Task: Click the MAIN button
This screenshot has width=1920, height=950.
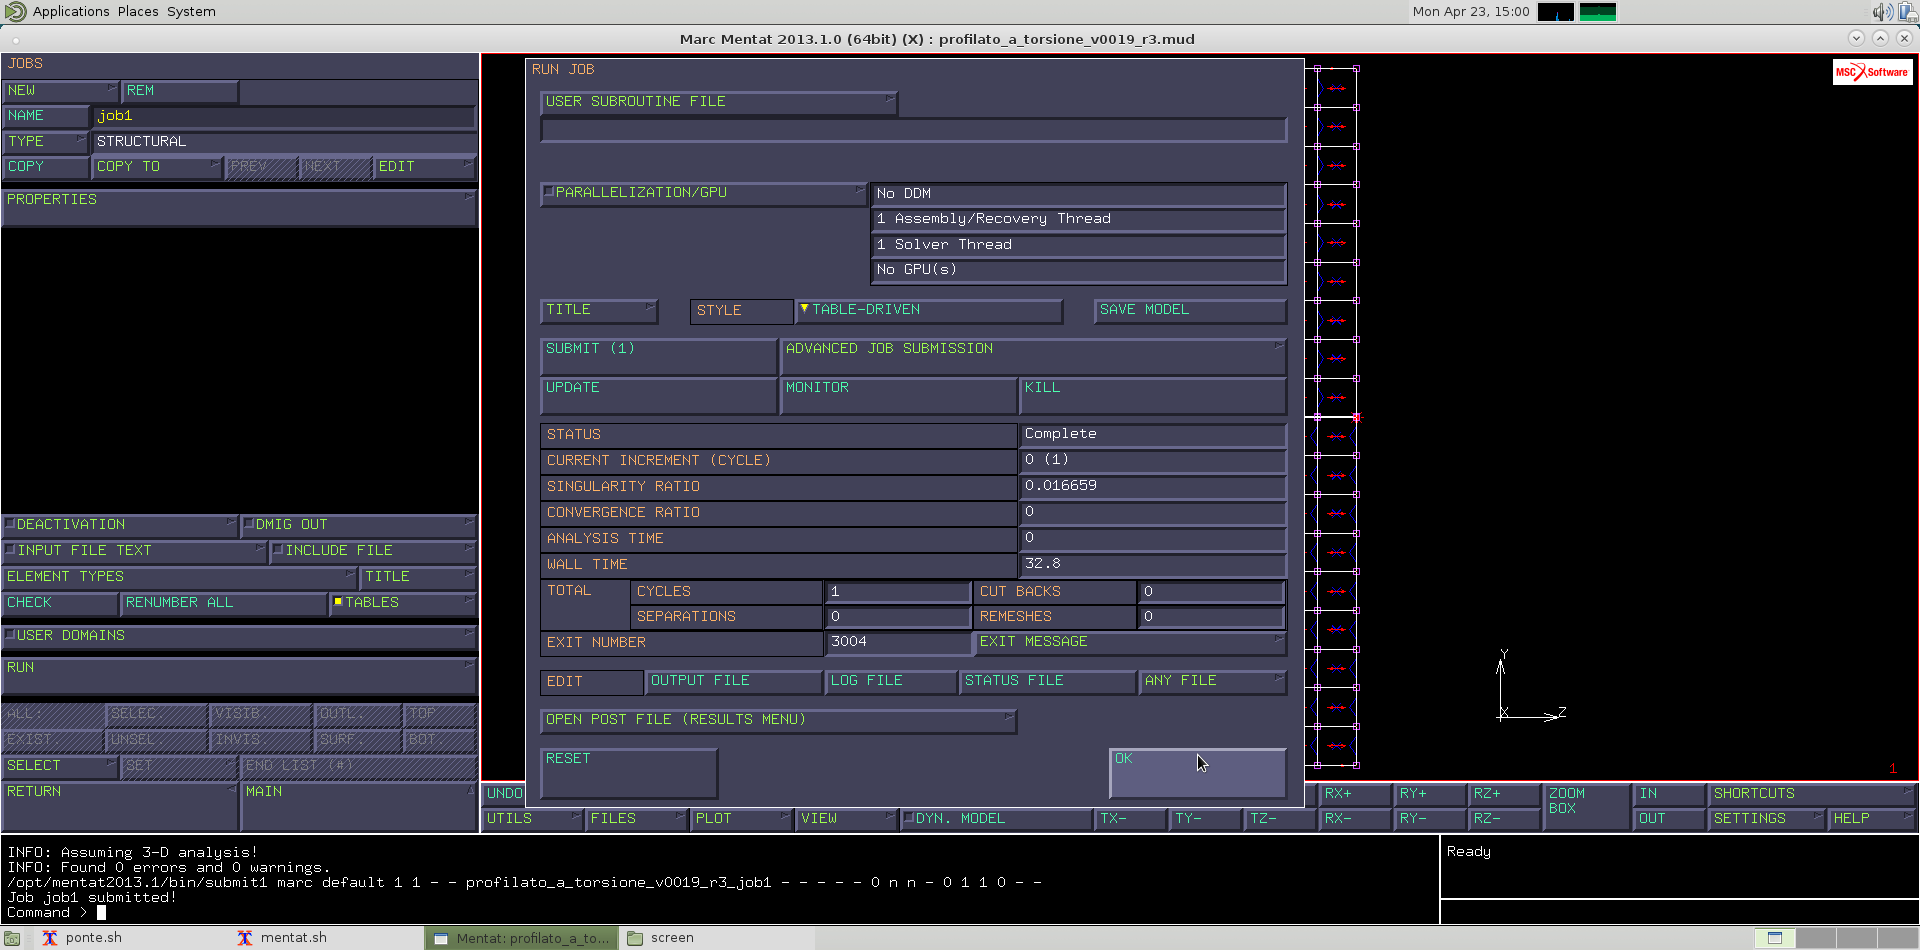Action: coord(359,806)
